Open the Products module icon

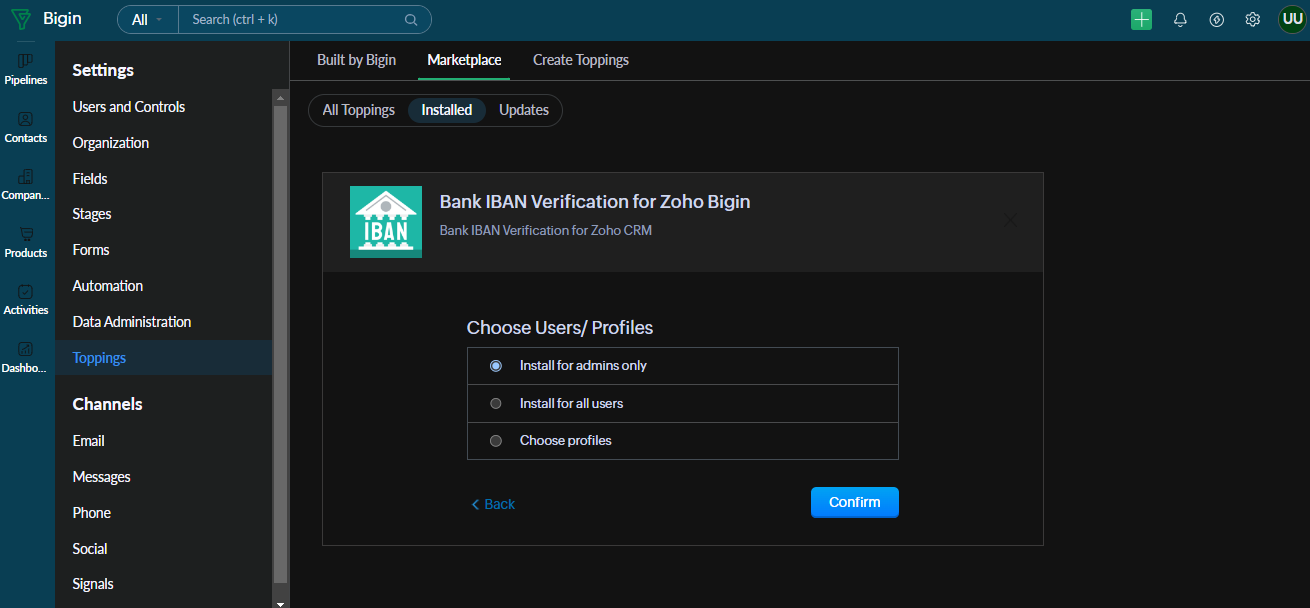tap(26, 234)
